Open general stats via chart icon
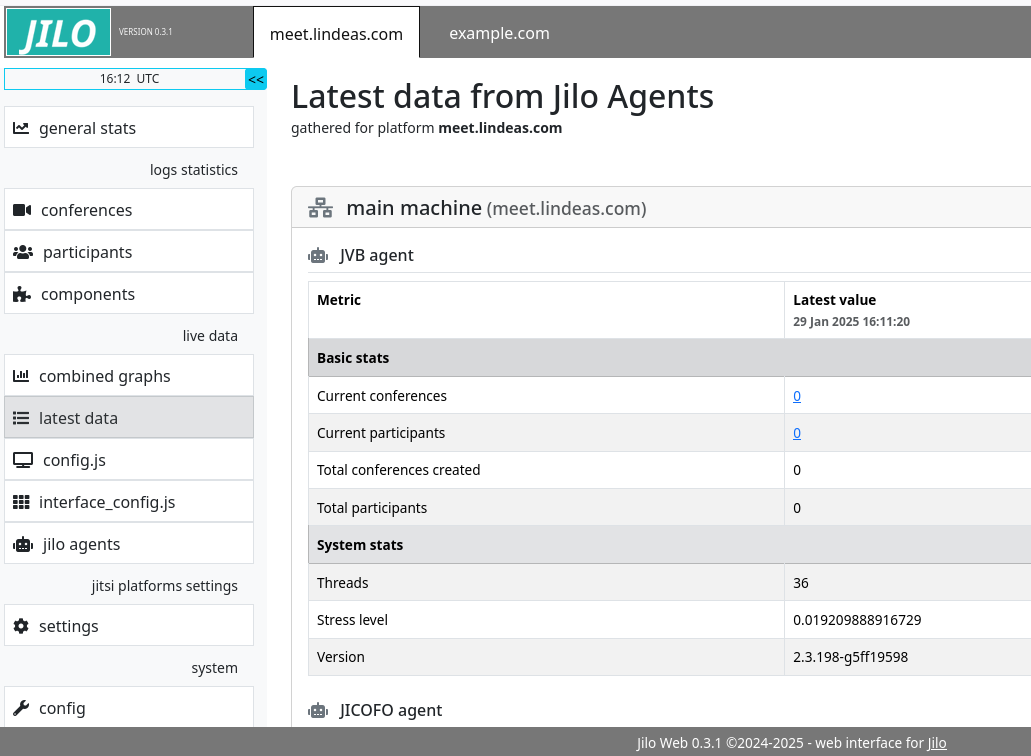 pyautogui.click(x=21, y=128)
